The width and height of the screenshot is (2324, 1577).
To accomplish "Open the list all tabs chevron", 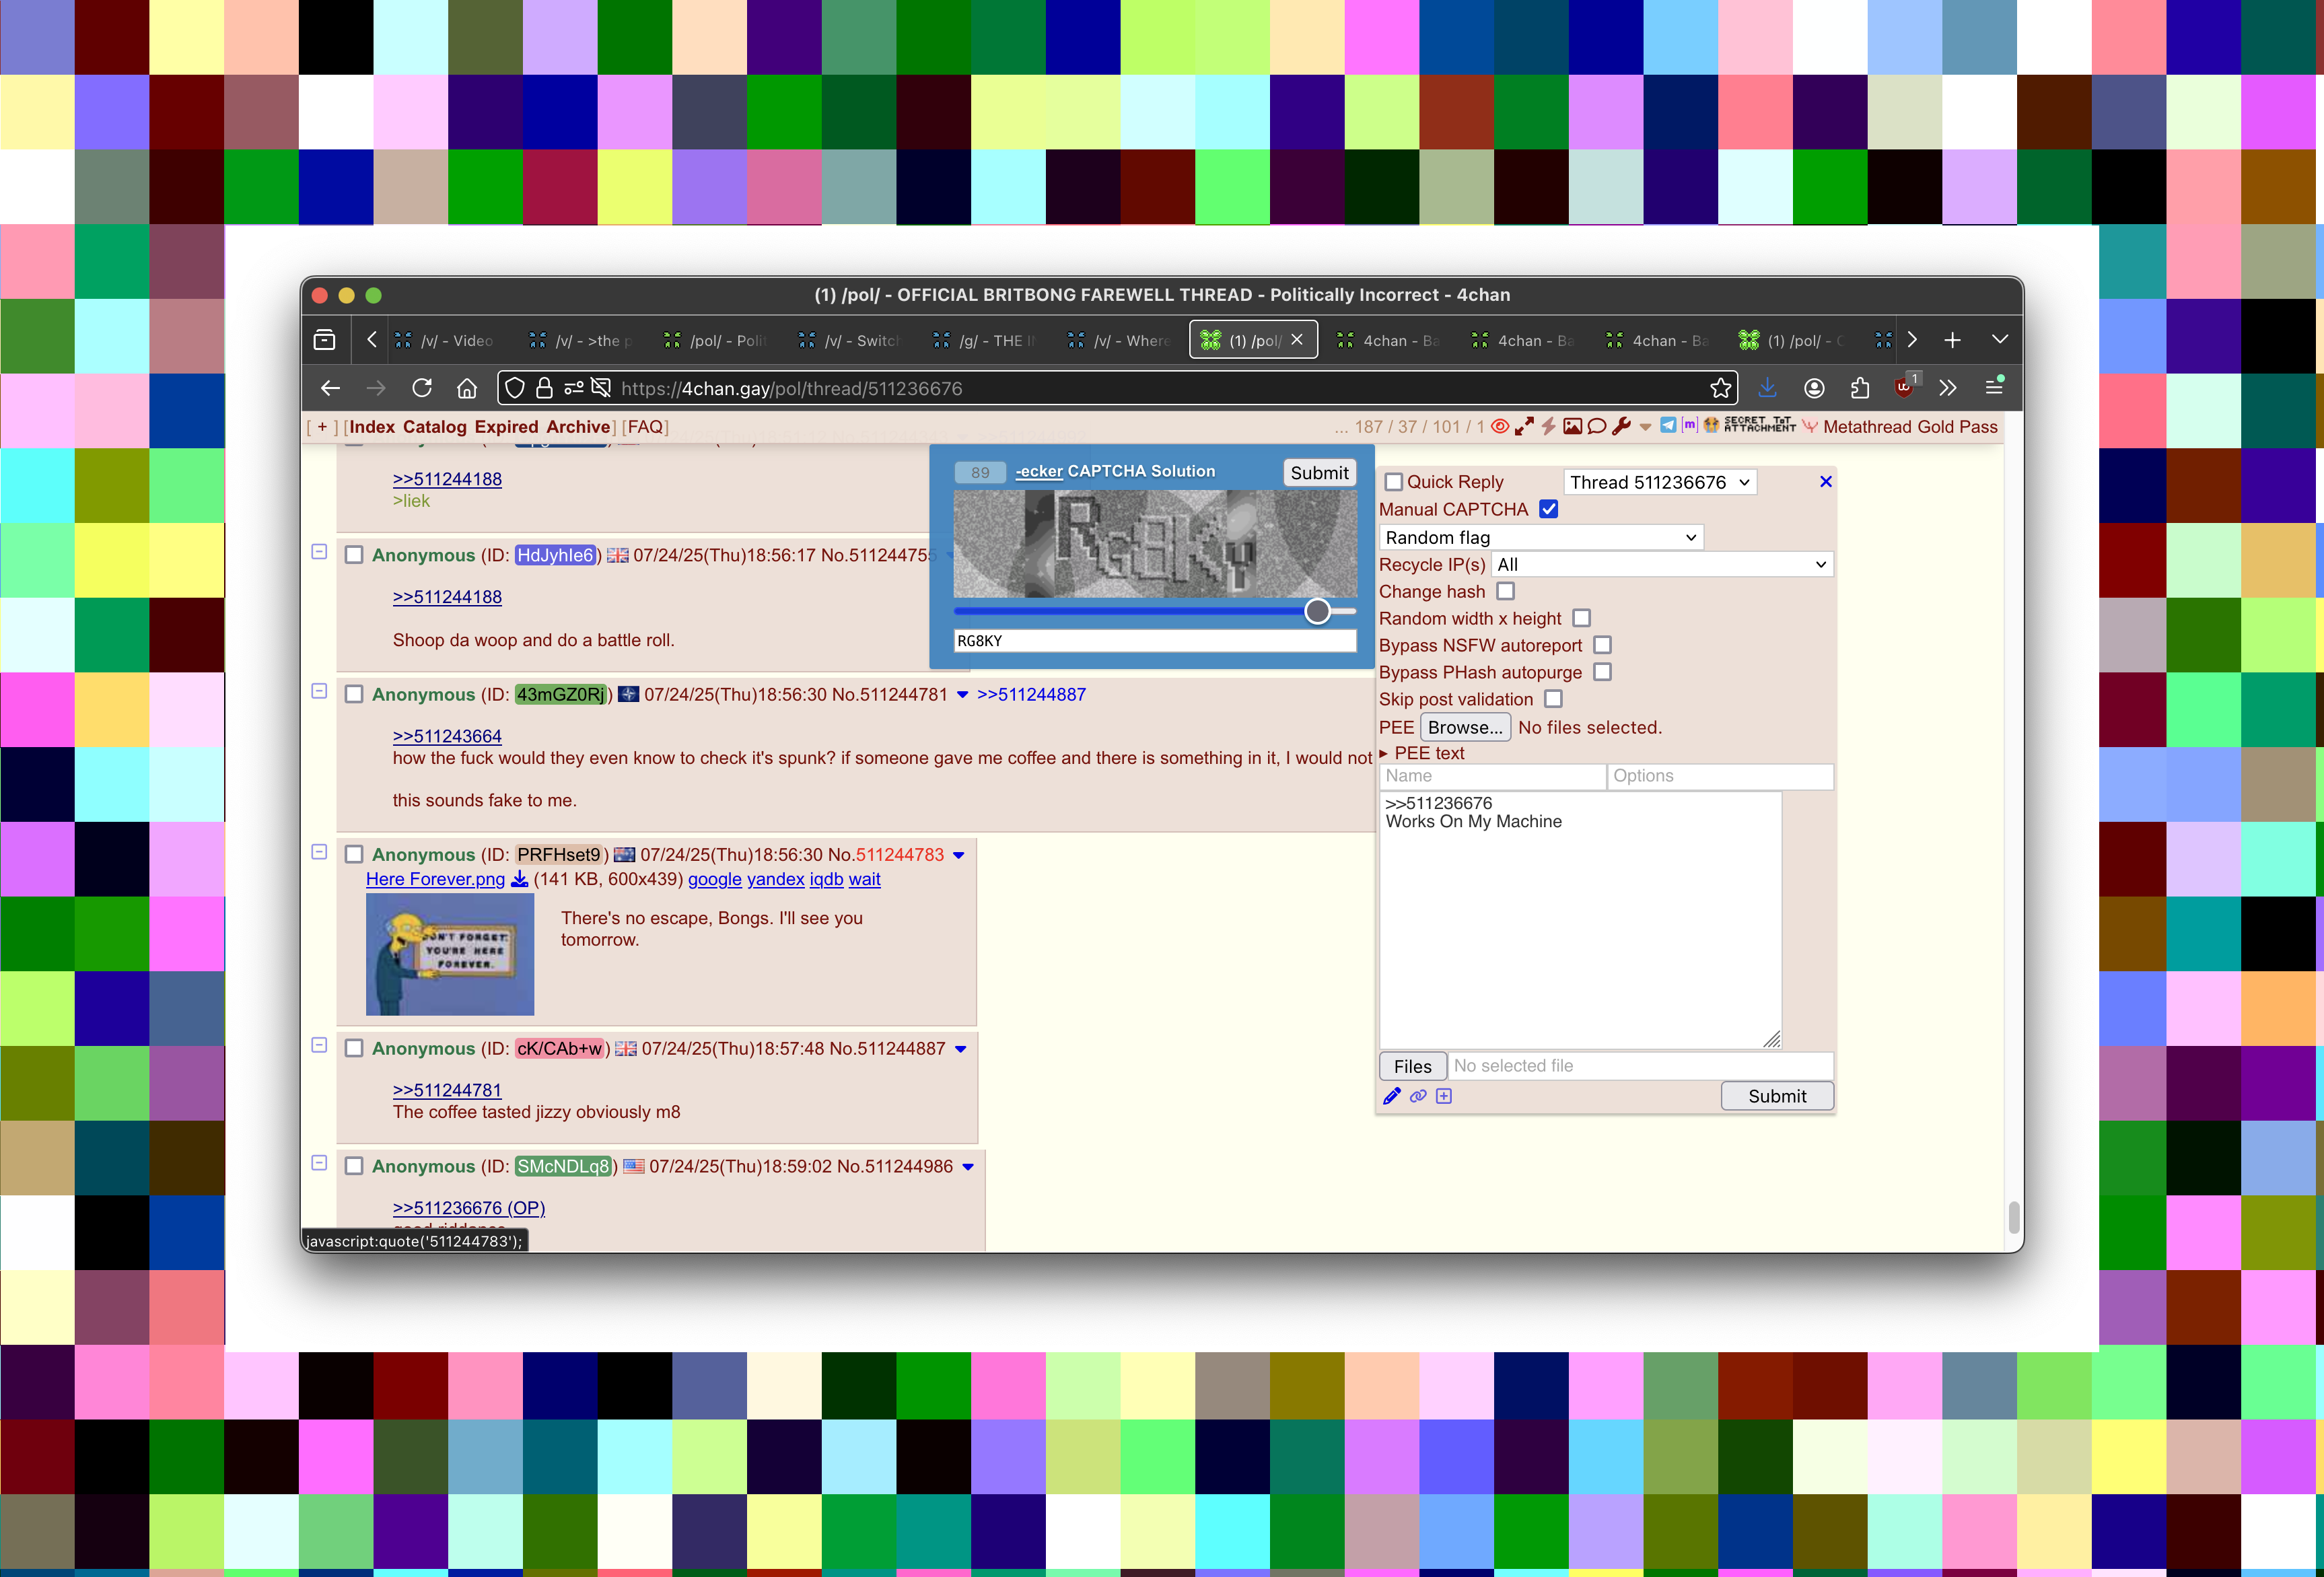I will [x=1999, y=340].
